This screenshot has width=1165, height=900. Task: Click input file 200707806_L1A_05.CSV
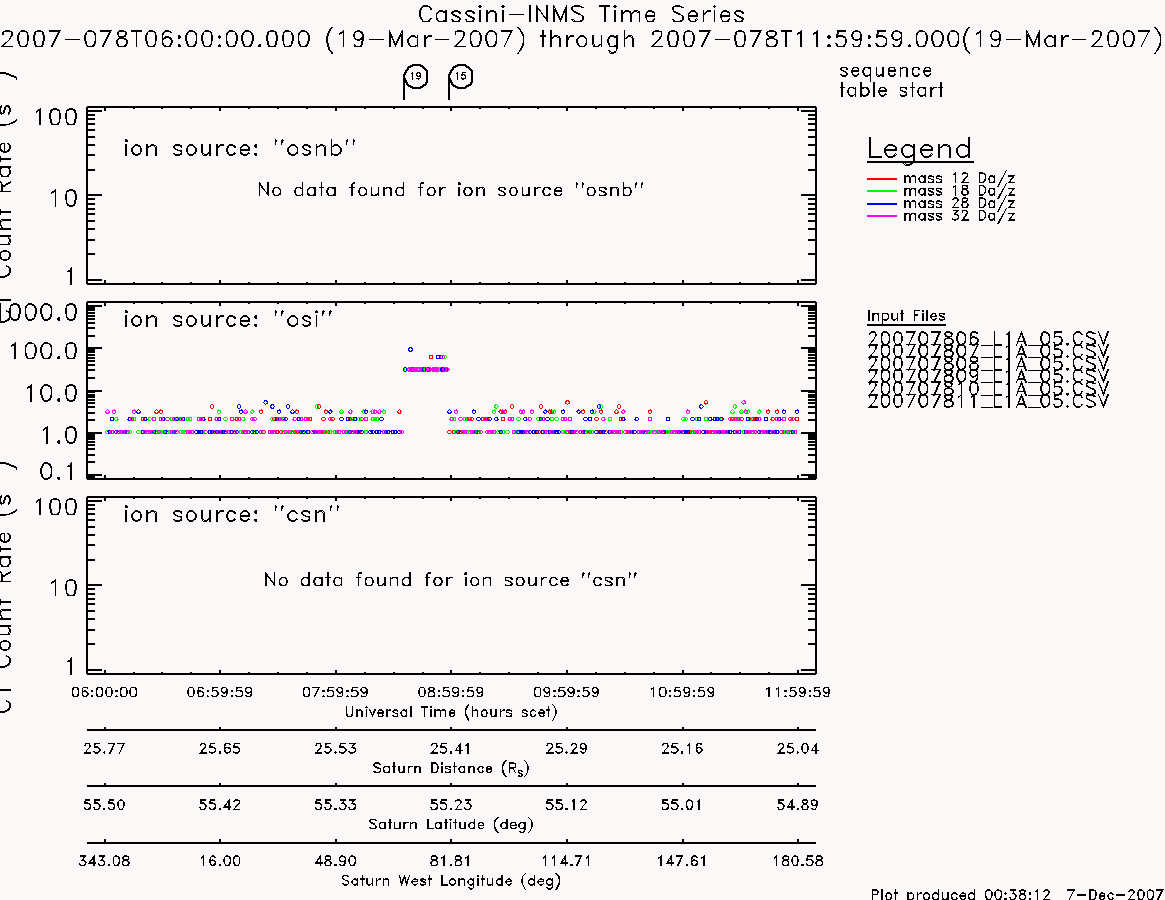coord(987,338)
